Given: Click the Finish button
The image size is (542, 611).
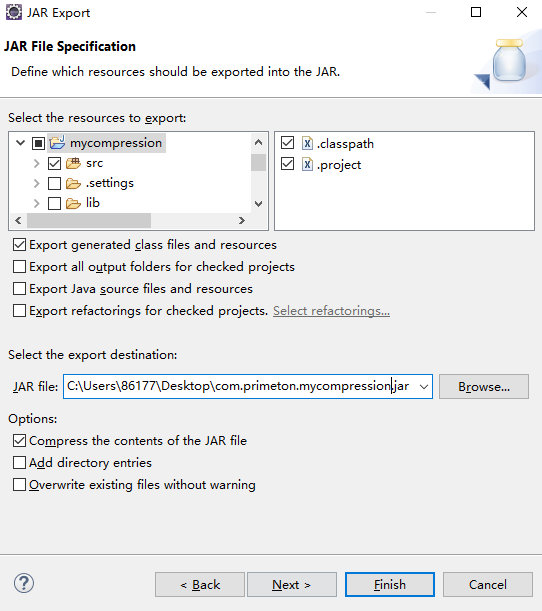Looking at the screenshot, I should point(390,585).
